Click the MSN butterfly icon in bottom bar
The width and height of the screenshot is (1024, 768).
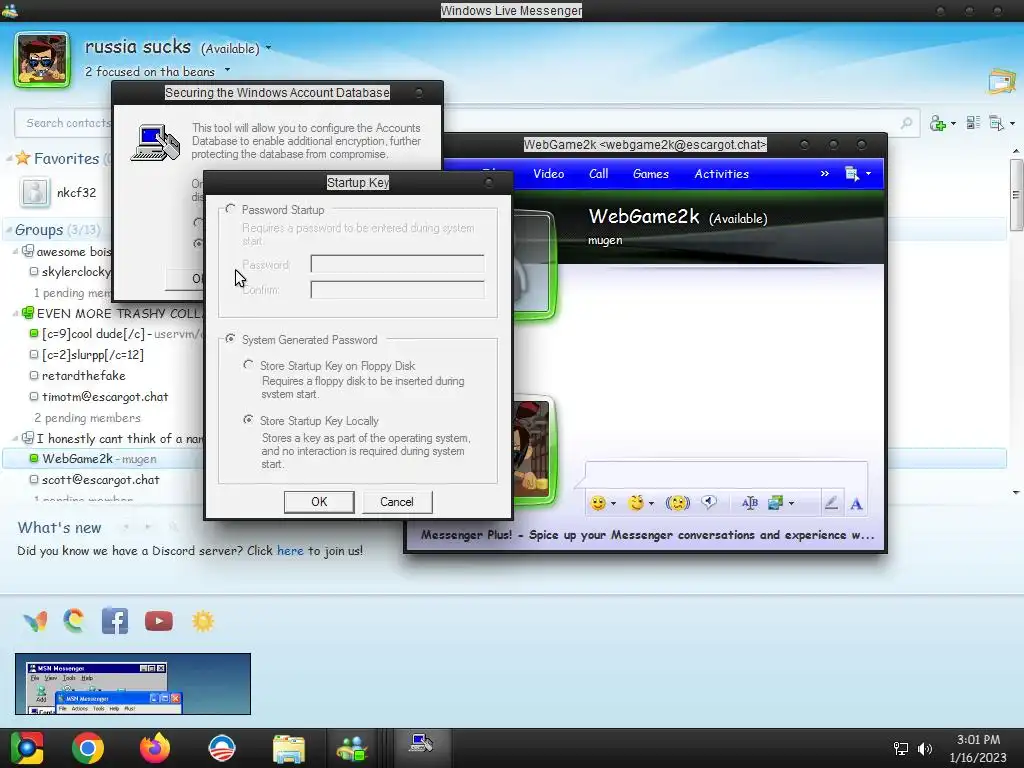point(35,621)
